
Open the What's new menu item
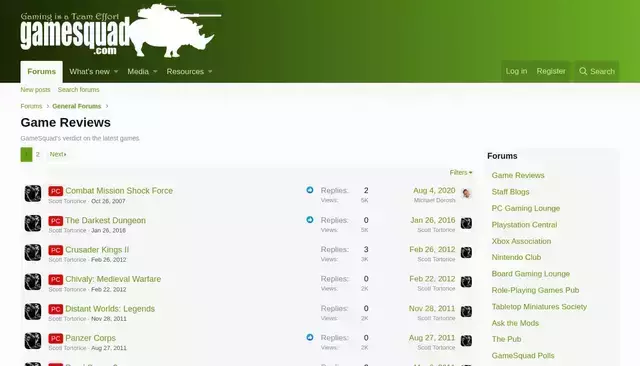[89, 71]
